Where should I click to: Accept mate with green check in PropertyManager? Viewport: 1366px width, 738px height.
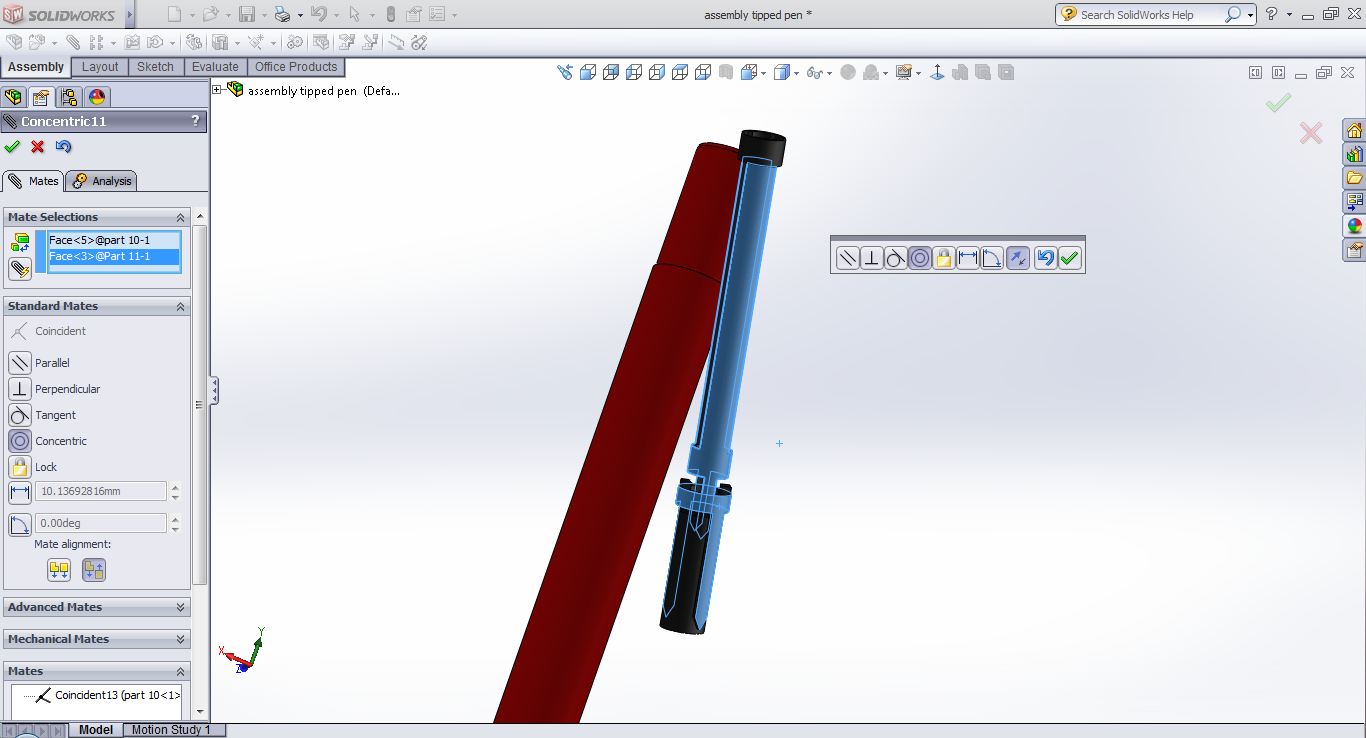12,147
